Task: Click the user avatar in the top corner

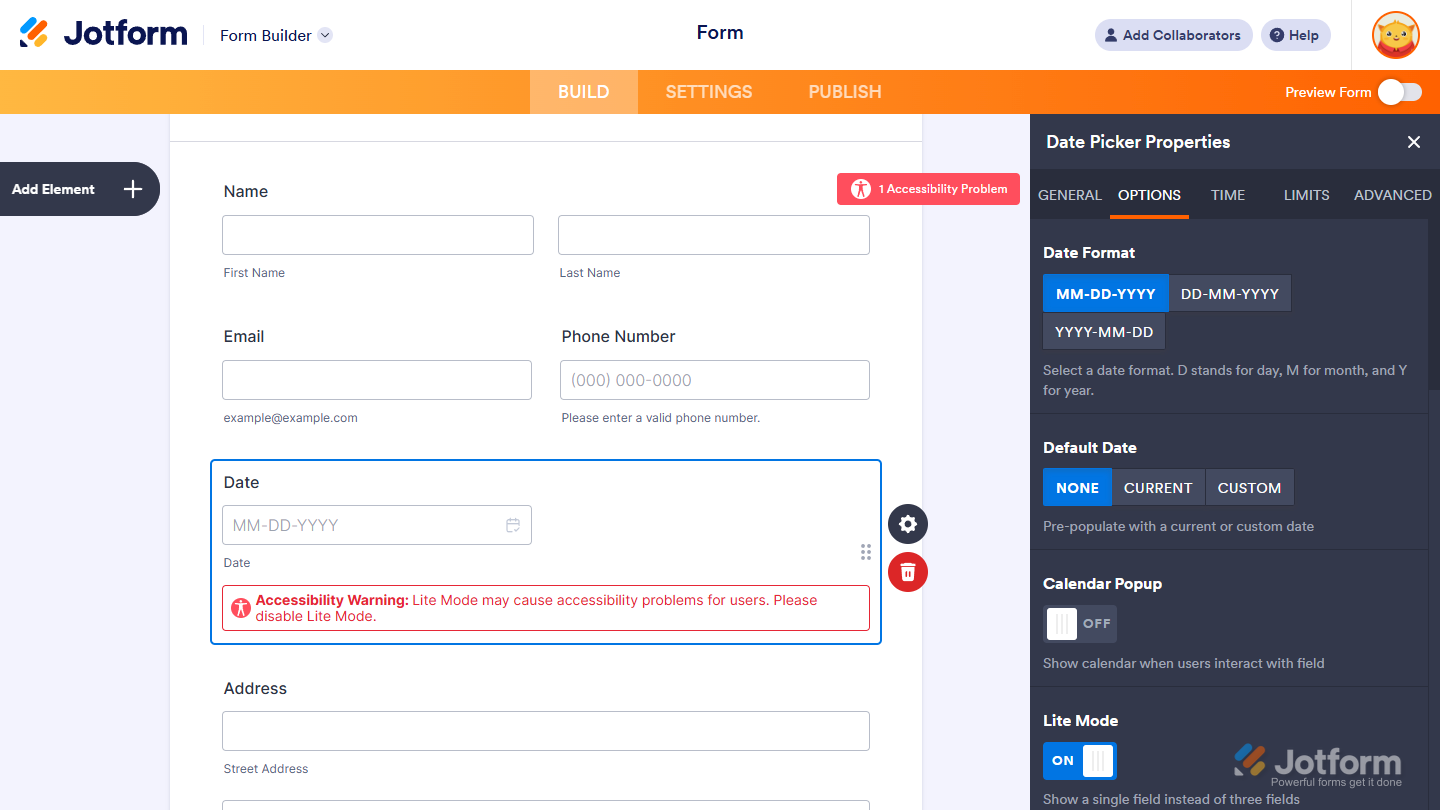Action: coord(1395,35)
